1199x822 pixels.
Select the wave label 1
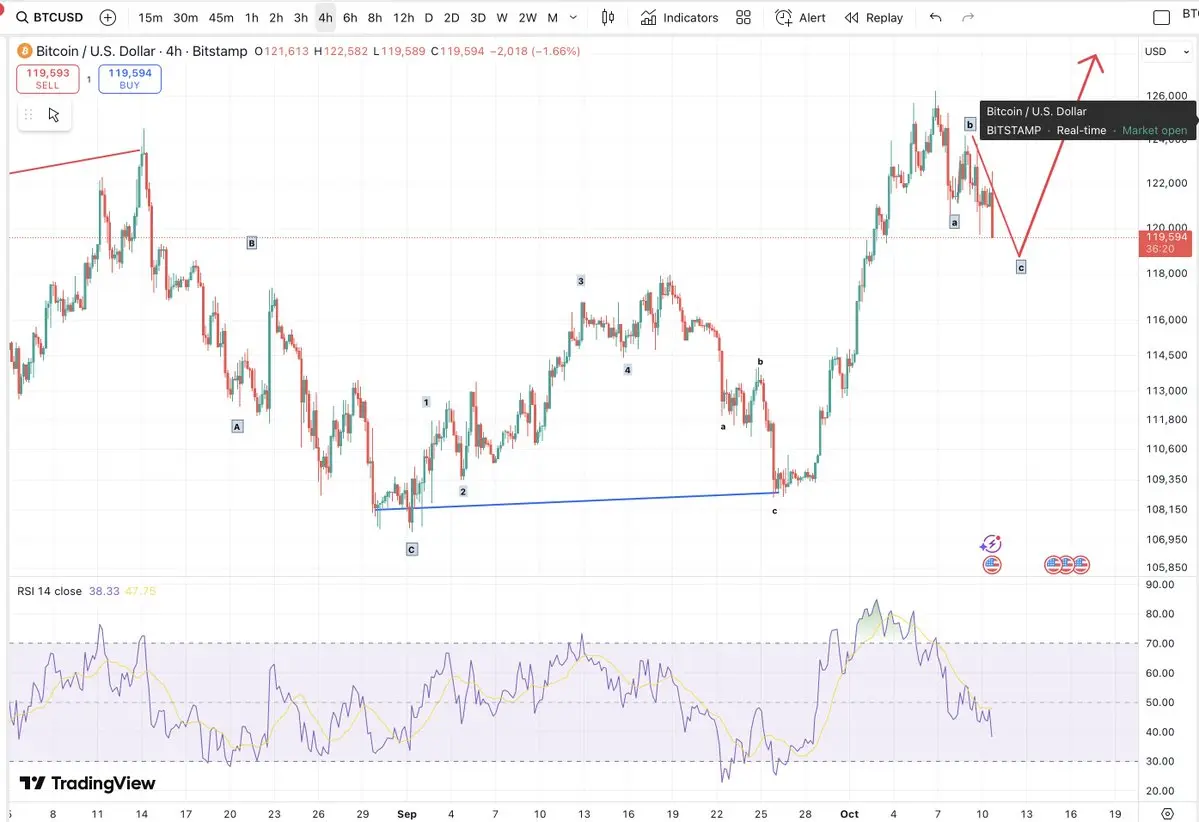coord(426,402)
